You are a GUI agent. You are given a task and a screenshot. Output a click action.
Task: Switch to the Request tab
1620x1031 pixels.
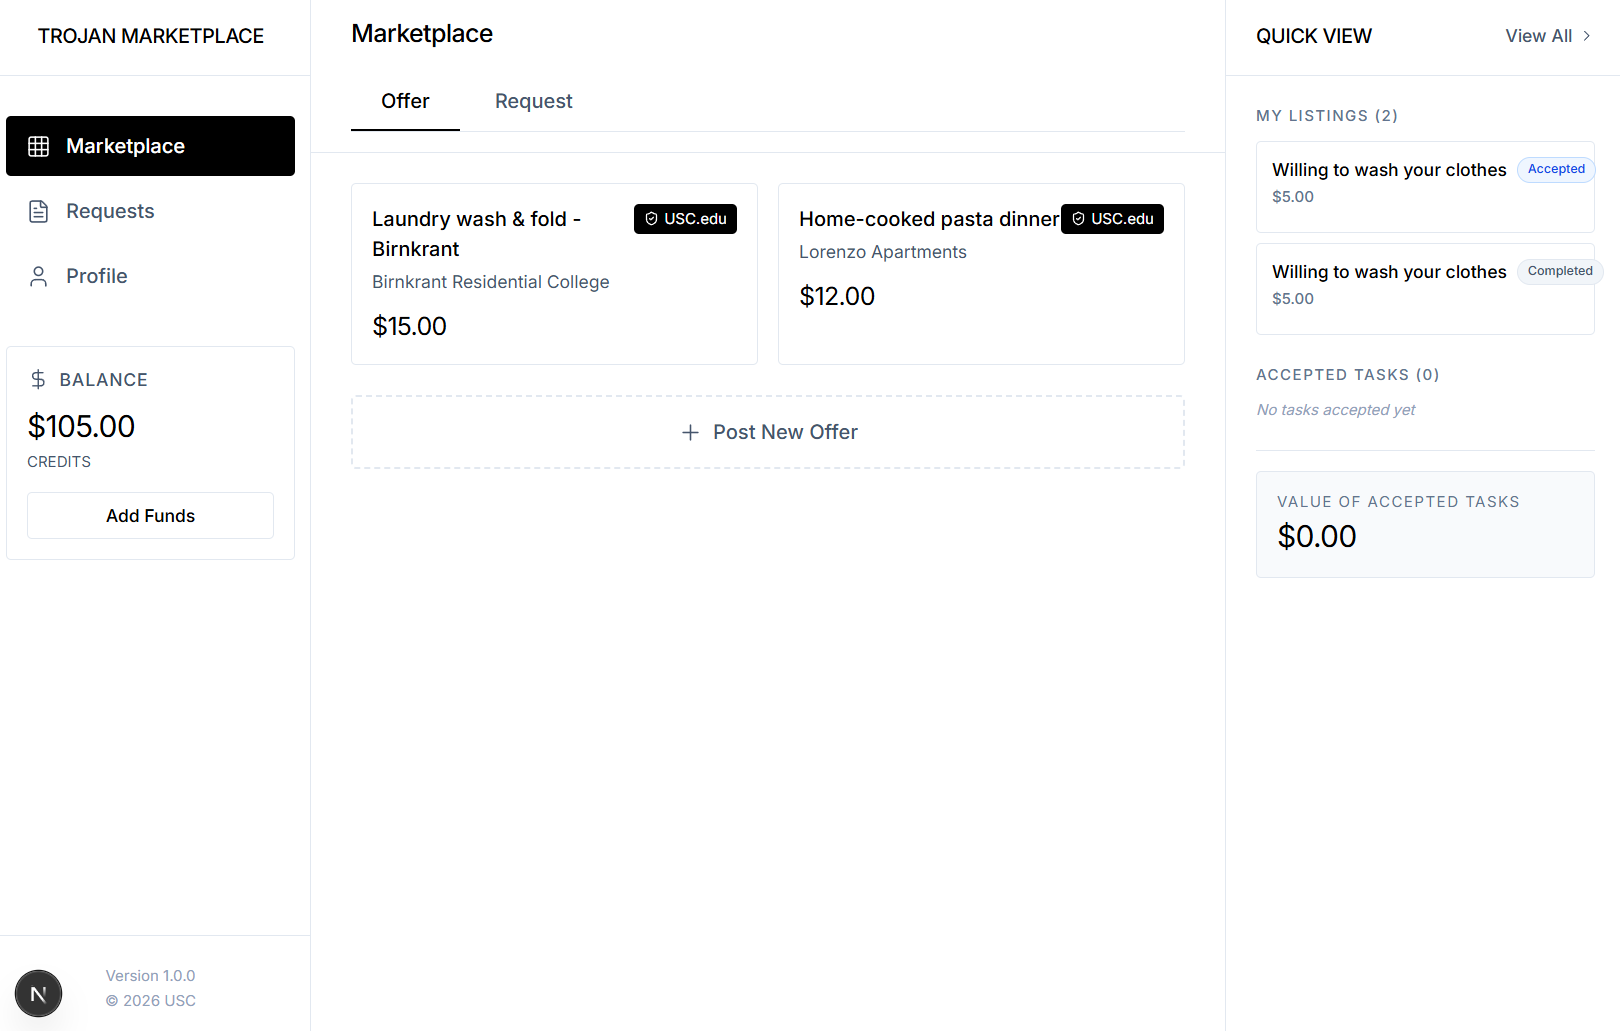point(533,101)
